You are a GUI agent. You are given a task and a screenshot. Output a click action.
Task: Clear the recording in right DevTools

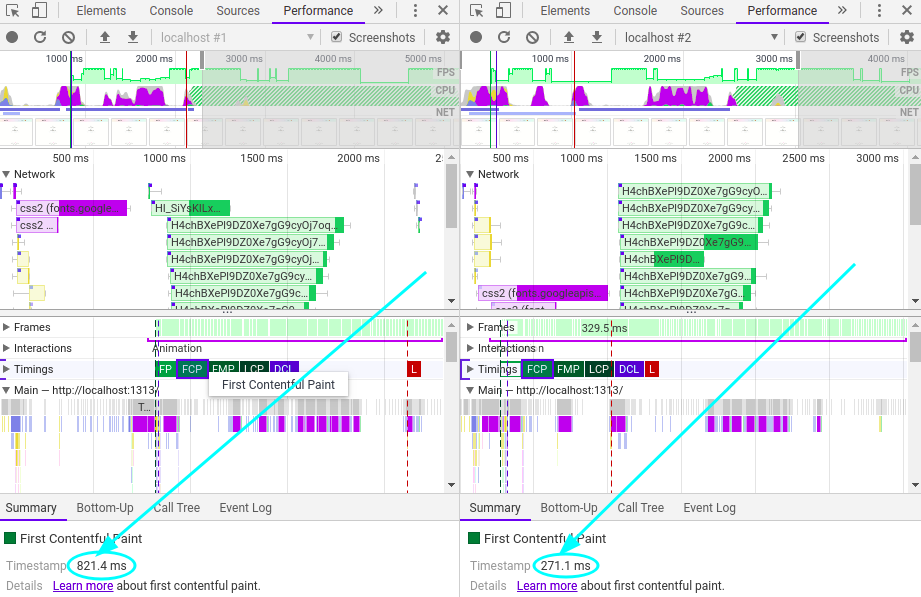click(532, 38)
